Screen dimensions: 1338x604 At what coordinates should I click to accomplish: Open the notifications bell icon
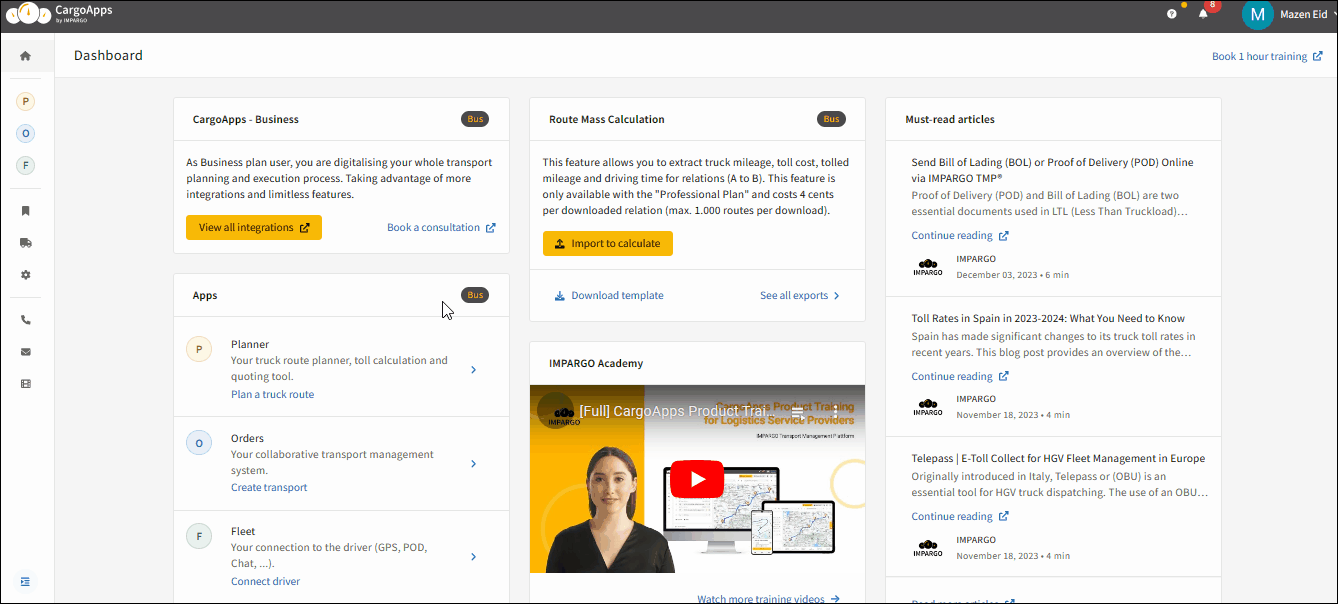1204,14
